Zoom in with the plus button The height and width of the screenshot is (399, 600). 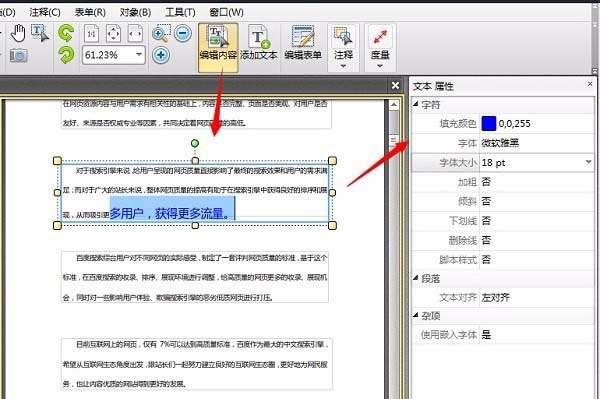(161, 55)
